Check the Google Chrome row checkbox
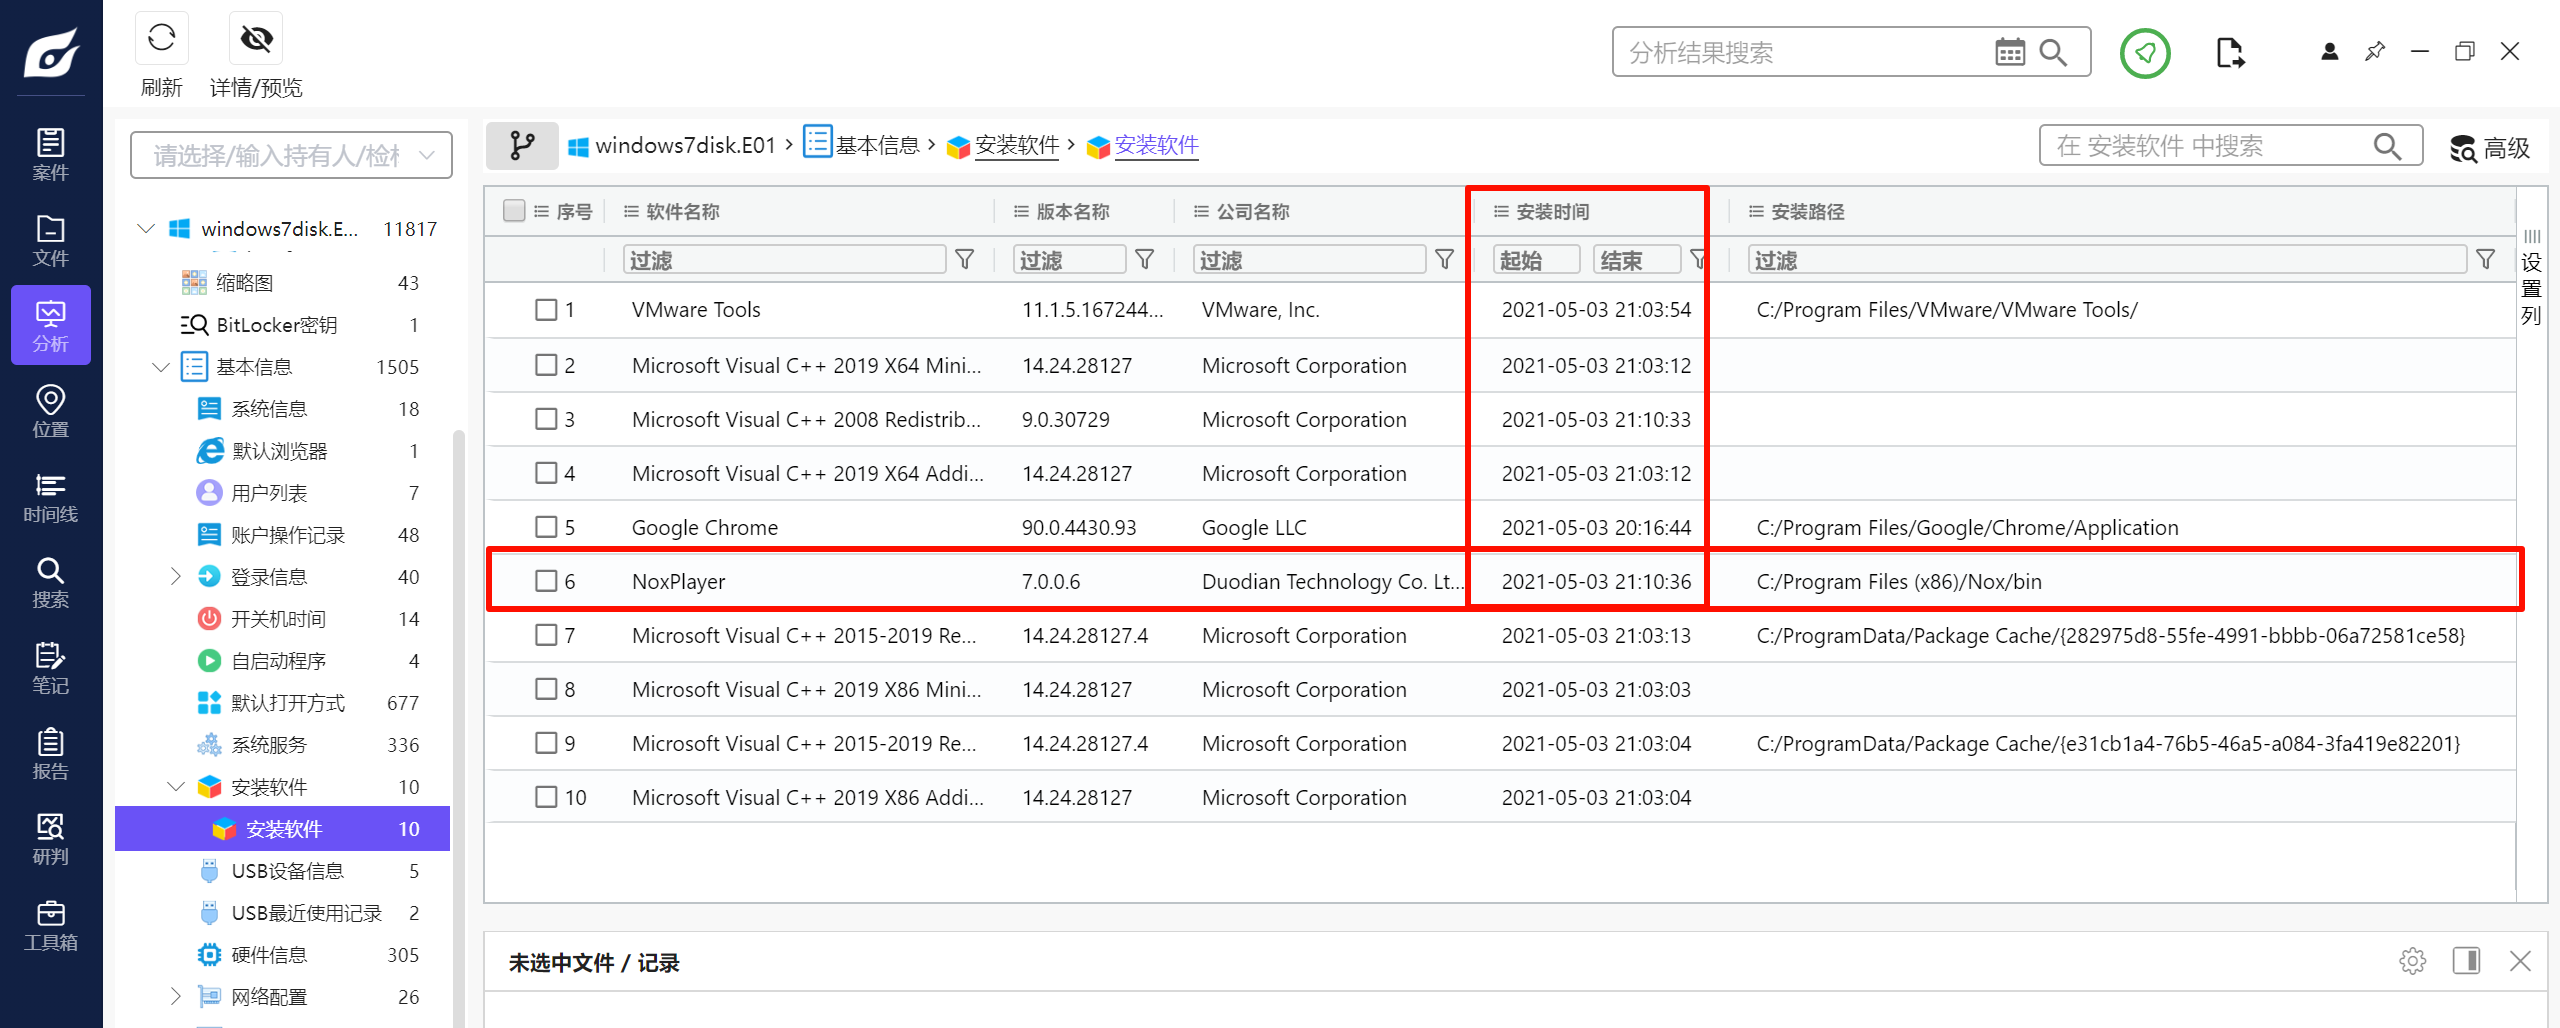This screenshot has height=1028, width=2560. [546, 527]
